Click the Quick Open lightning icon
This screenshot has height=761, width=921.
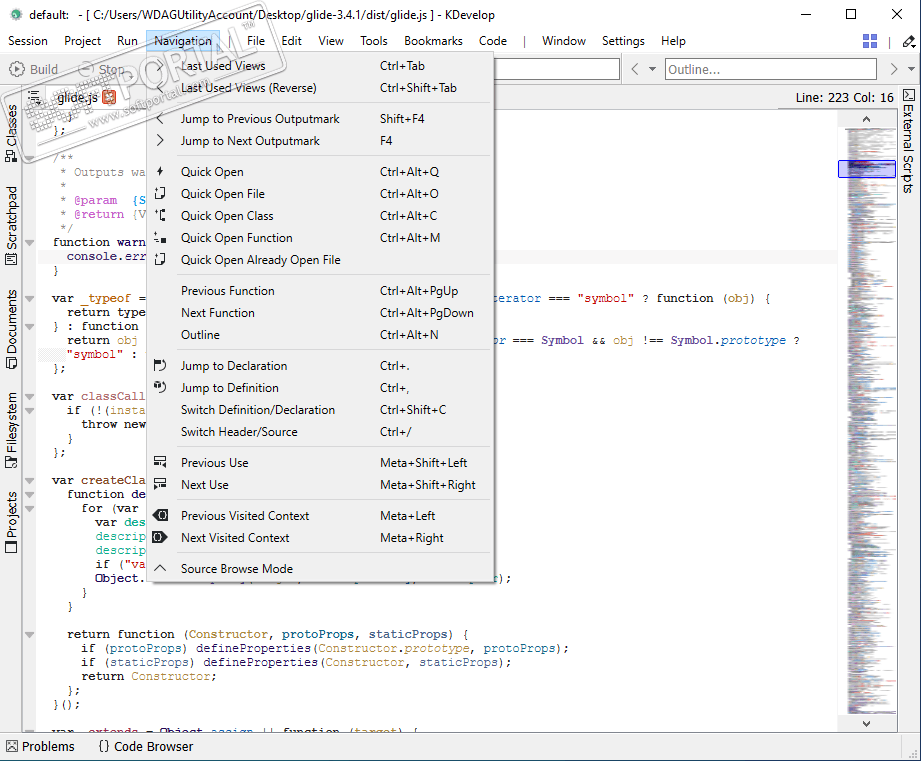(x=160, y=172)
